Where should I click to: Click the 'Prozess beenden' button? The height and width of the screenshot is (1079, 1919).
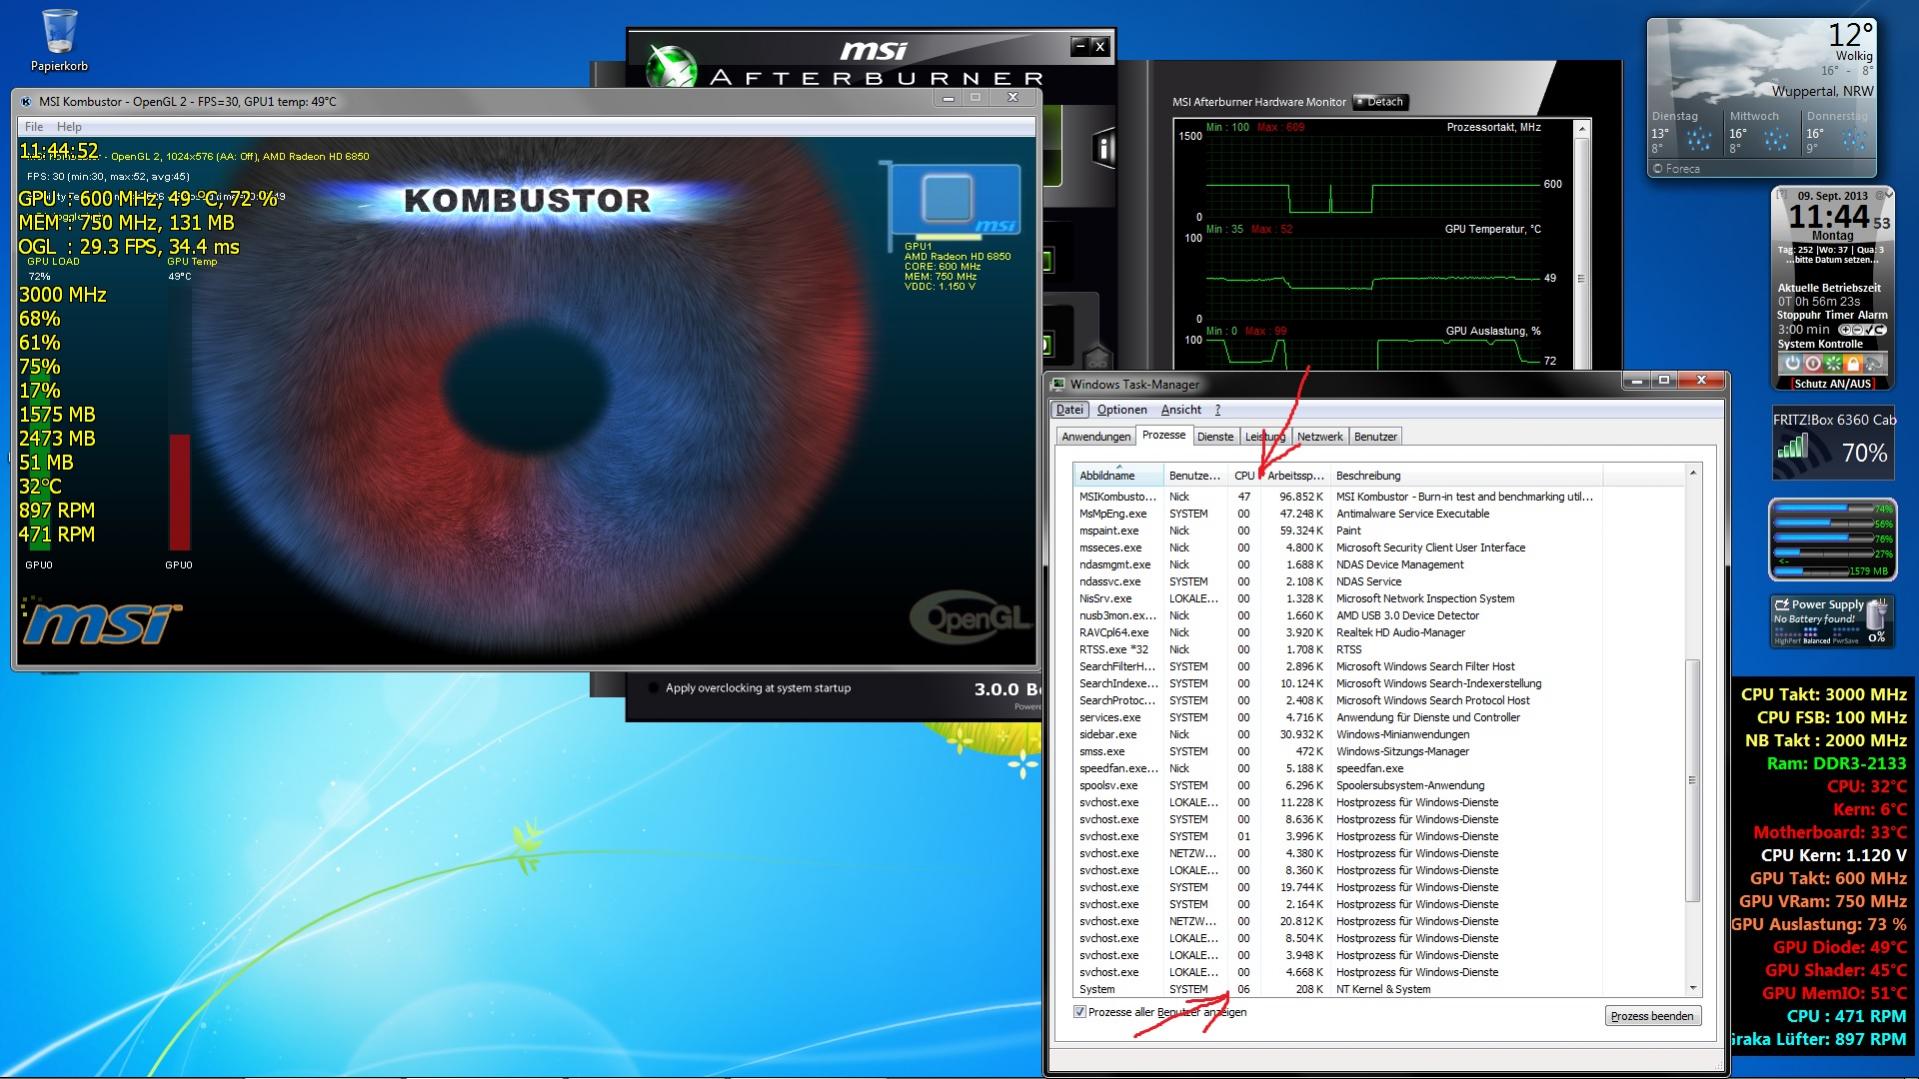pos(1652,1016)
